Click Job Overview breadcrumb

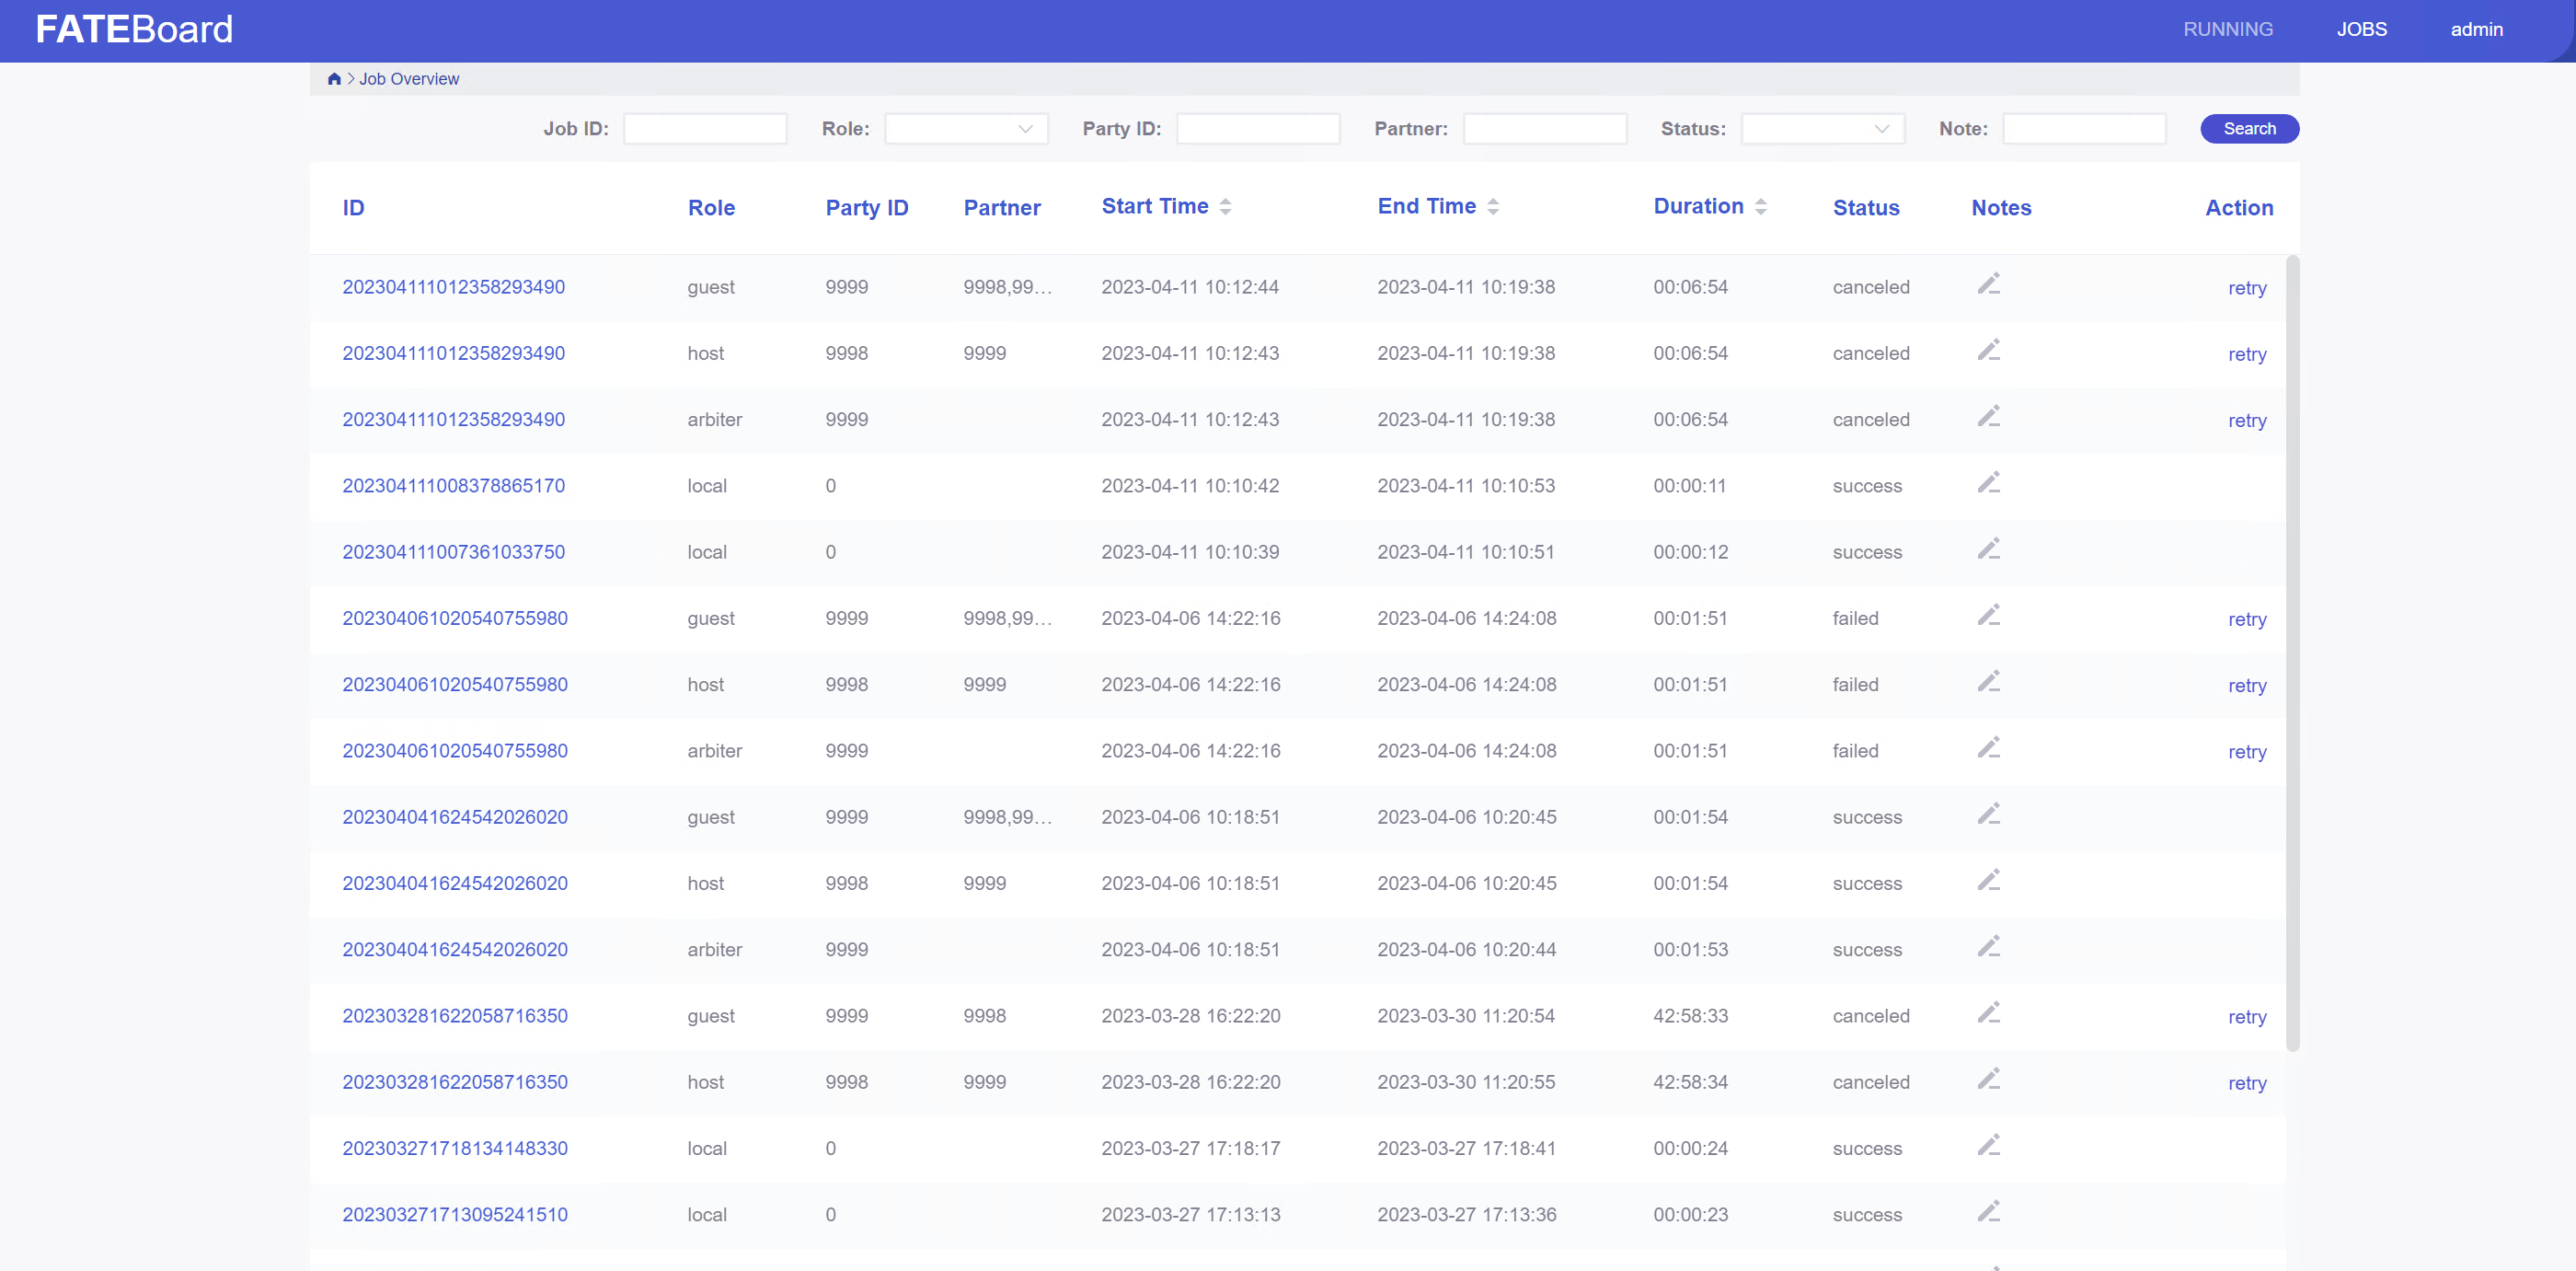(x=409, y=79)
